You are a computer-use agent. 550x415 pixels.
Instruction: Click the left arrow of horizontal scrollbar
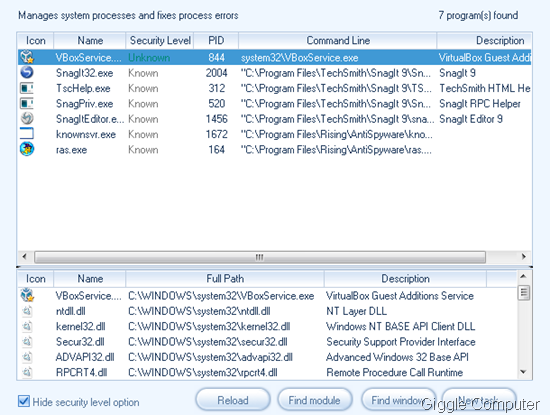[x=24, y=256]
